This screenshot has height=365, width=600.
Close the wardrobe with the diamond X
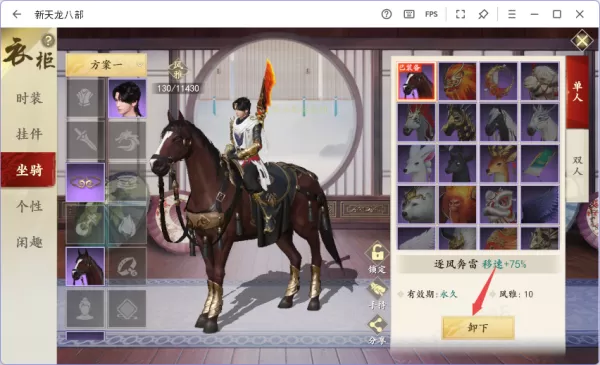coord(582,40)
